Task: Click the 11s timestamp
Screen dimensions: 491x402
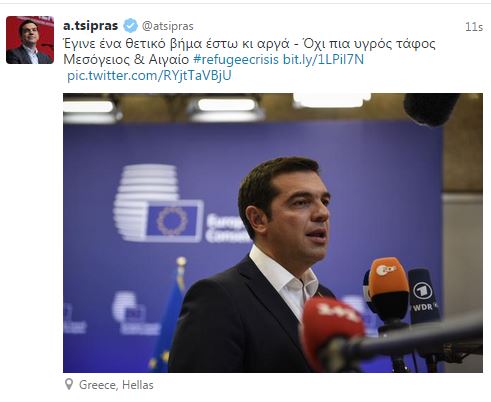Action: 474,27
